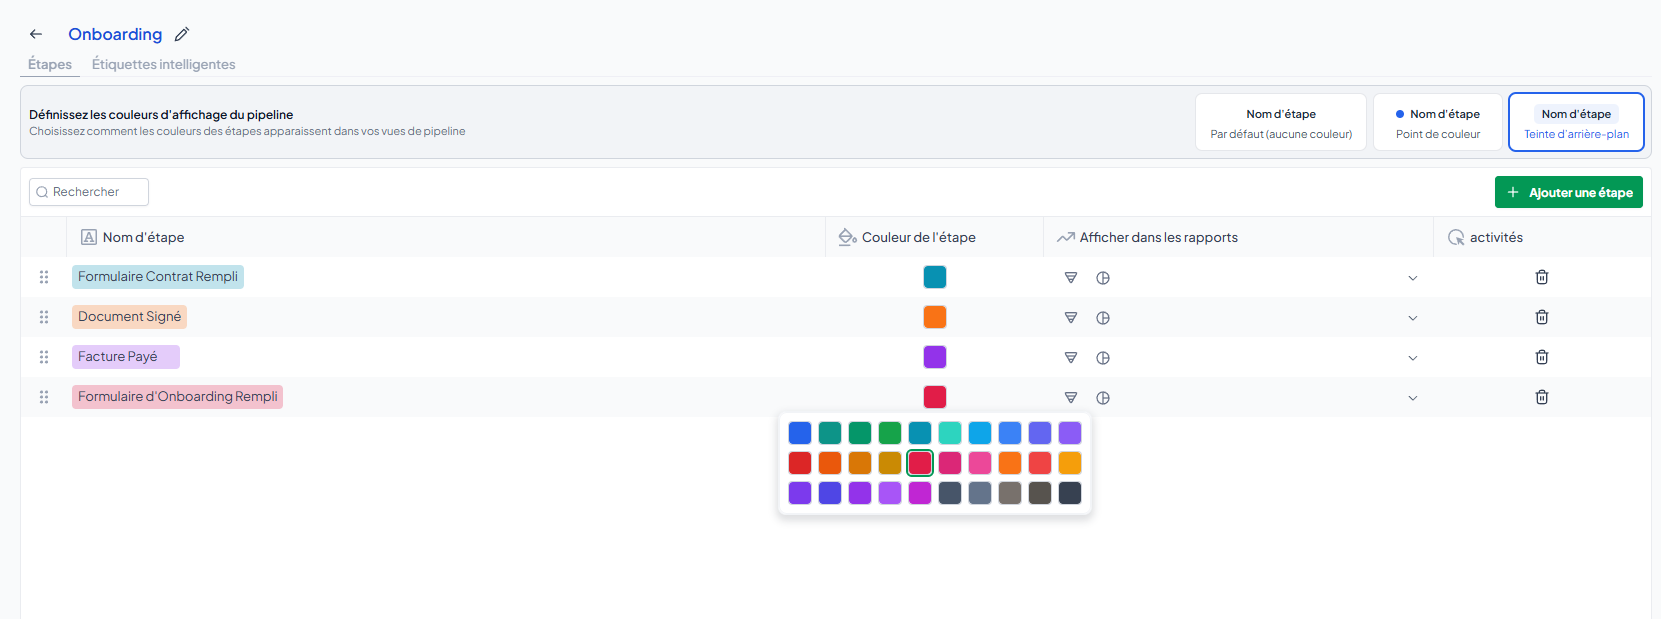Viewport: 1661px width, 619px height.
Task: Pick the magenta swatch in bottom palette row
Action: (920, 493)
